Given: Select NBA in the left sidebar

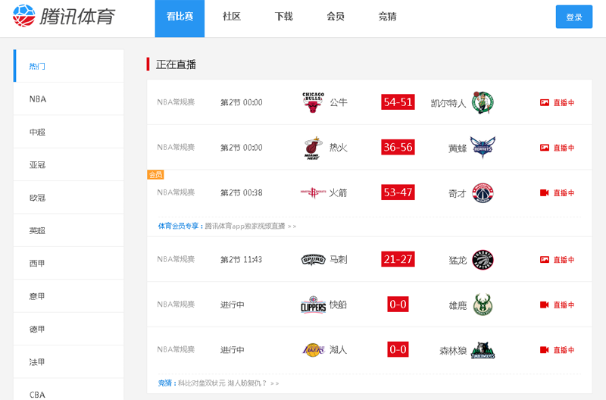Looking at the screenshot, I should coord(38,99).
